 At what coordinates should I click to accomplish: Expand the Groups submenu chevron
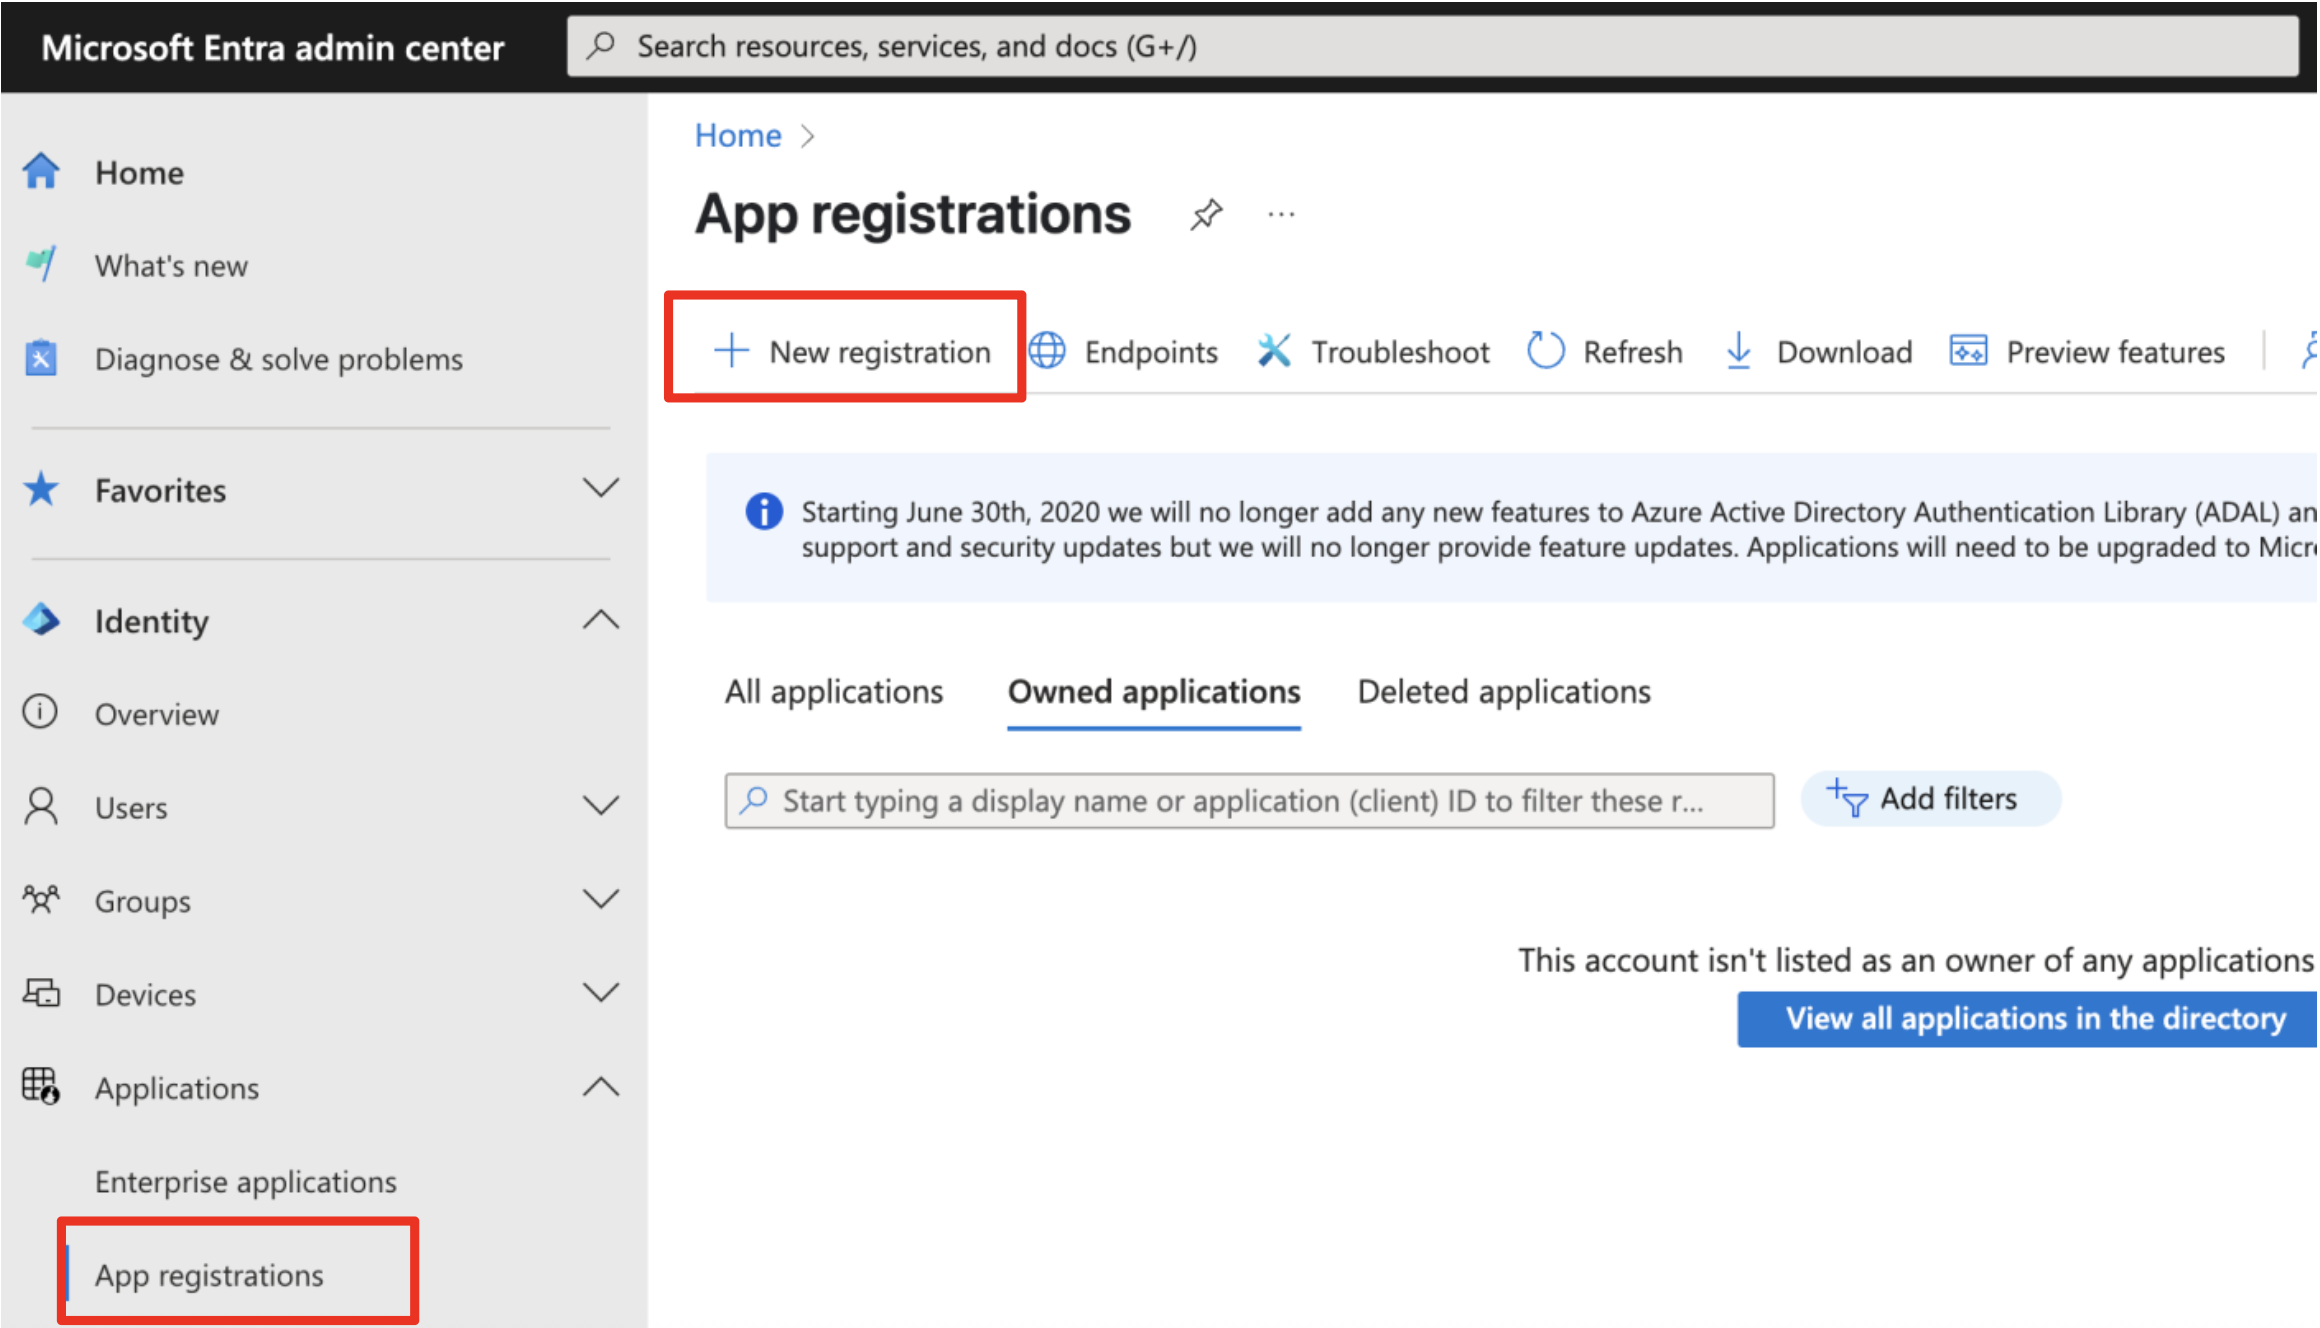pos(601,899)
